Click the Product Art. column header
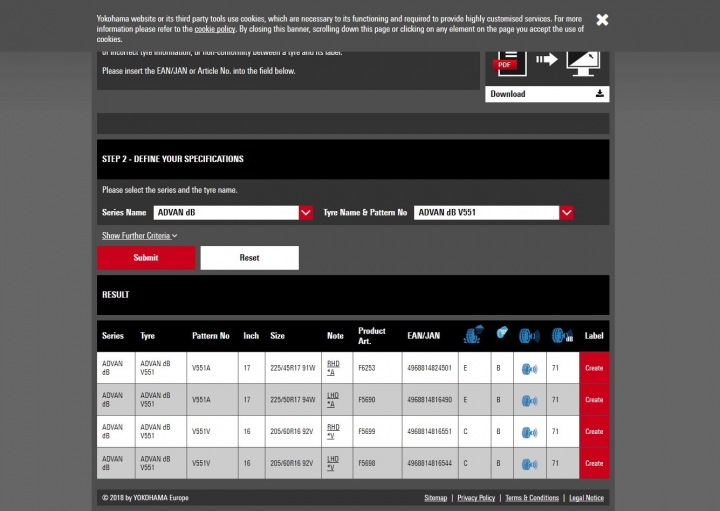Screen dimensions: 720x511 (x=371, y=336)
